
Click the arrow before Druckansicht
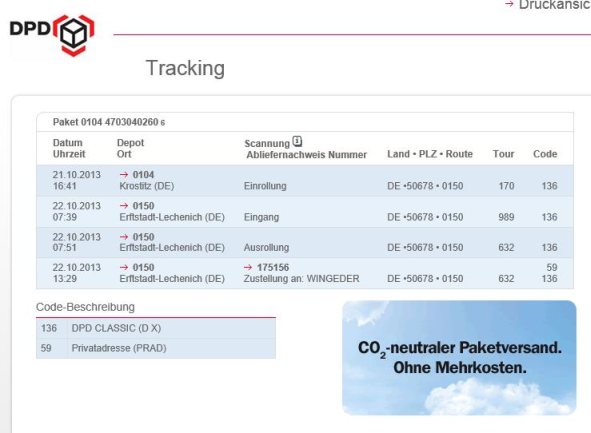point(509,4)
